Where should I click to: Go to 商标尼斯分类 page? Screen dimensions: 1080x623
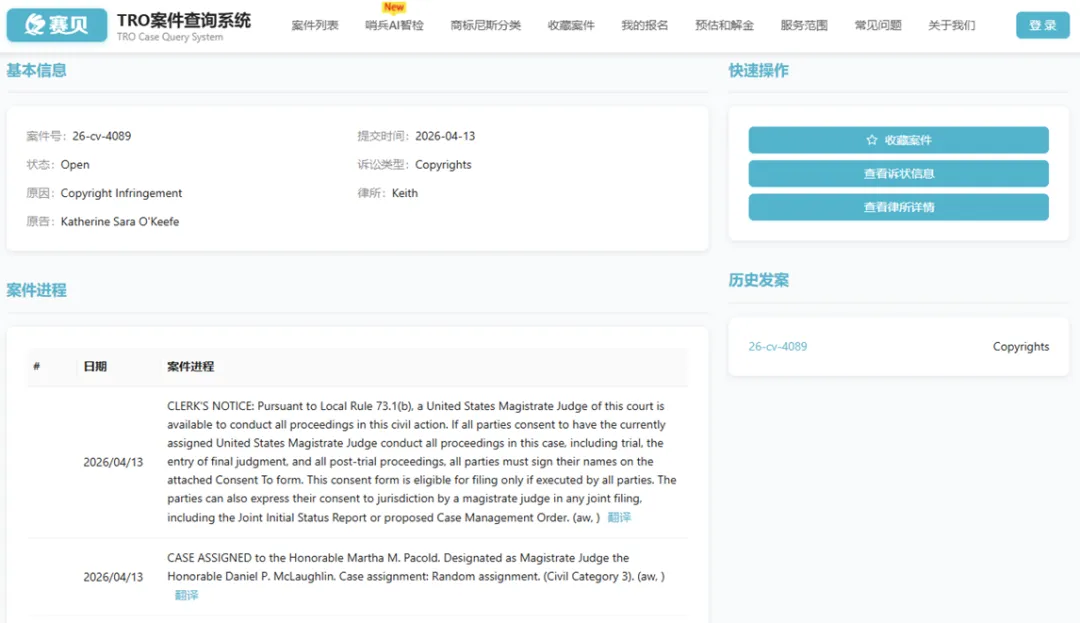tap(486, 25)
